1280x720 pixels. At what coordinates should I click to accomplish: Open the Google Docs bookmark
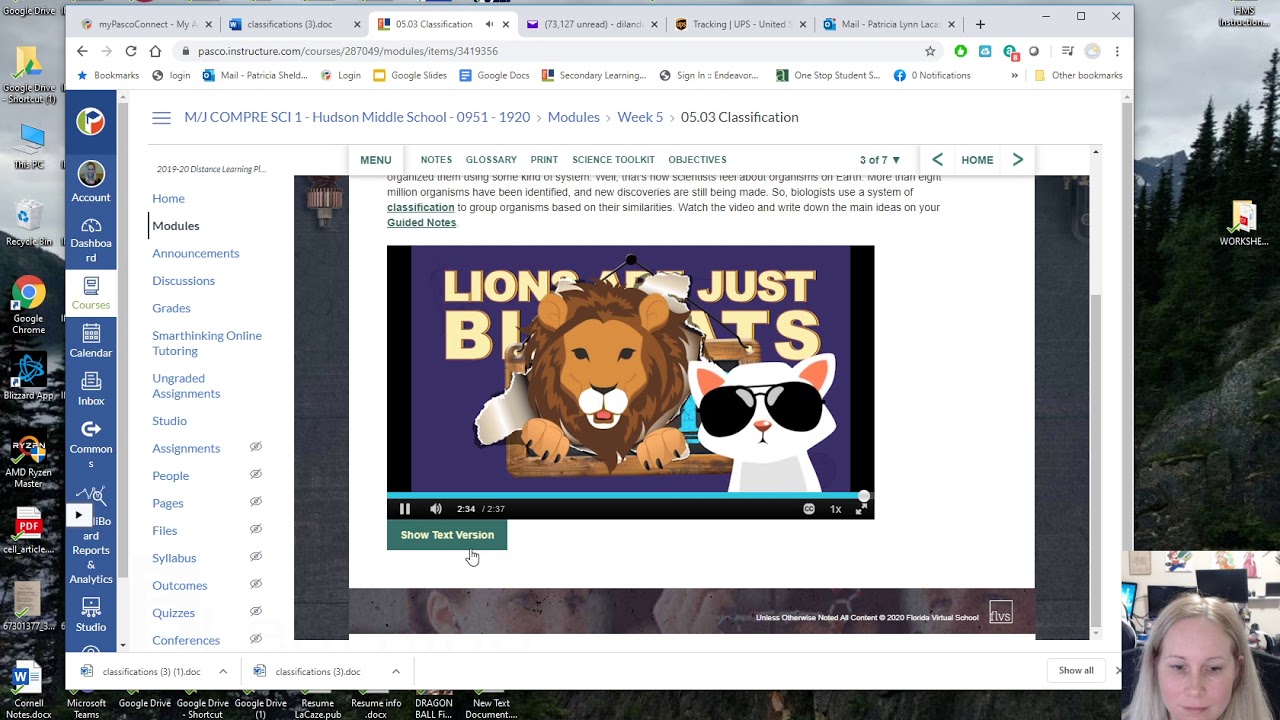click(494, 75)
